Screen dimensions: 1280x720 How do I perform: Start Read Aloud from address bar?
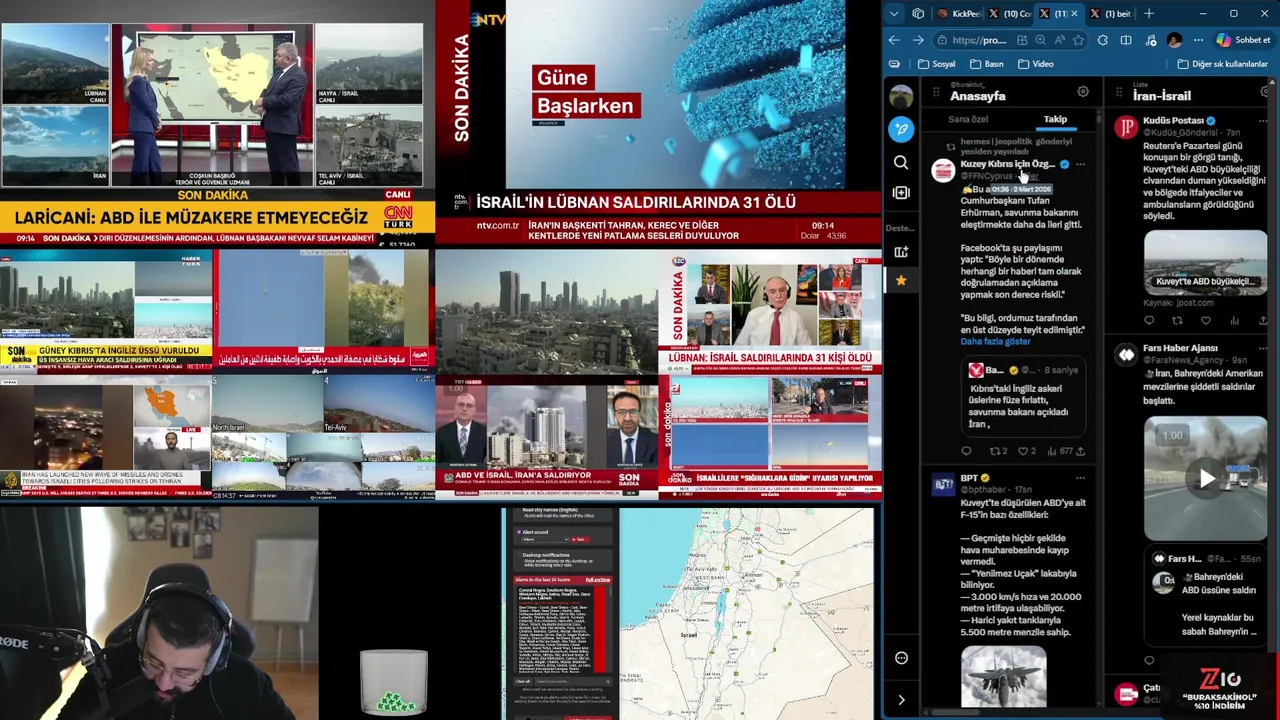point(1060,40)
